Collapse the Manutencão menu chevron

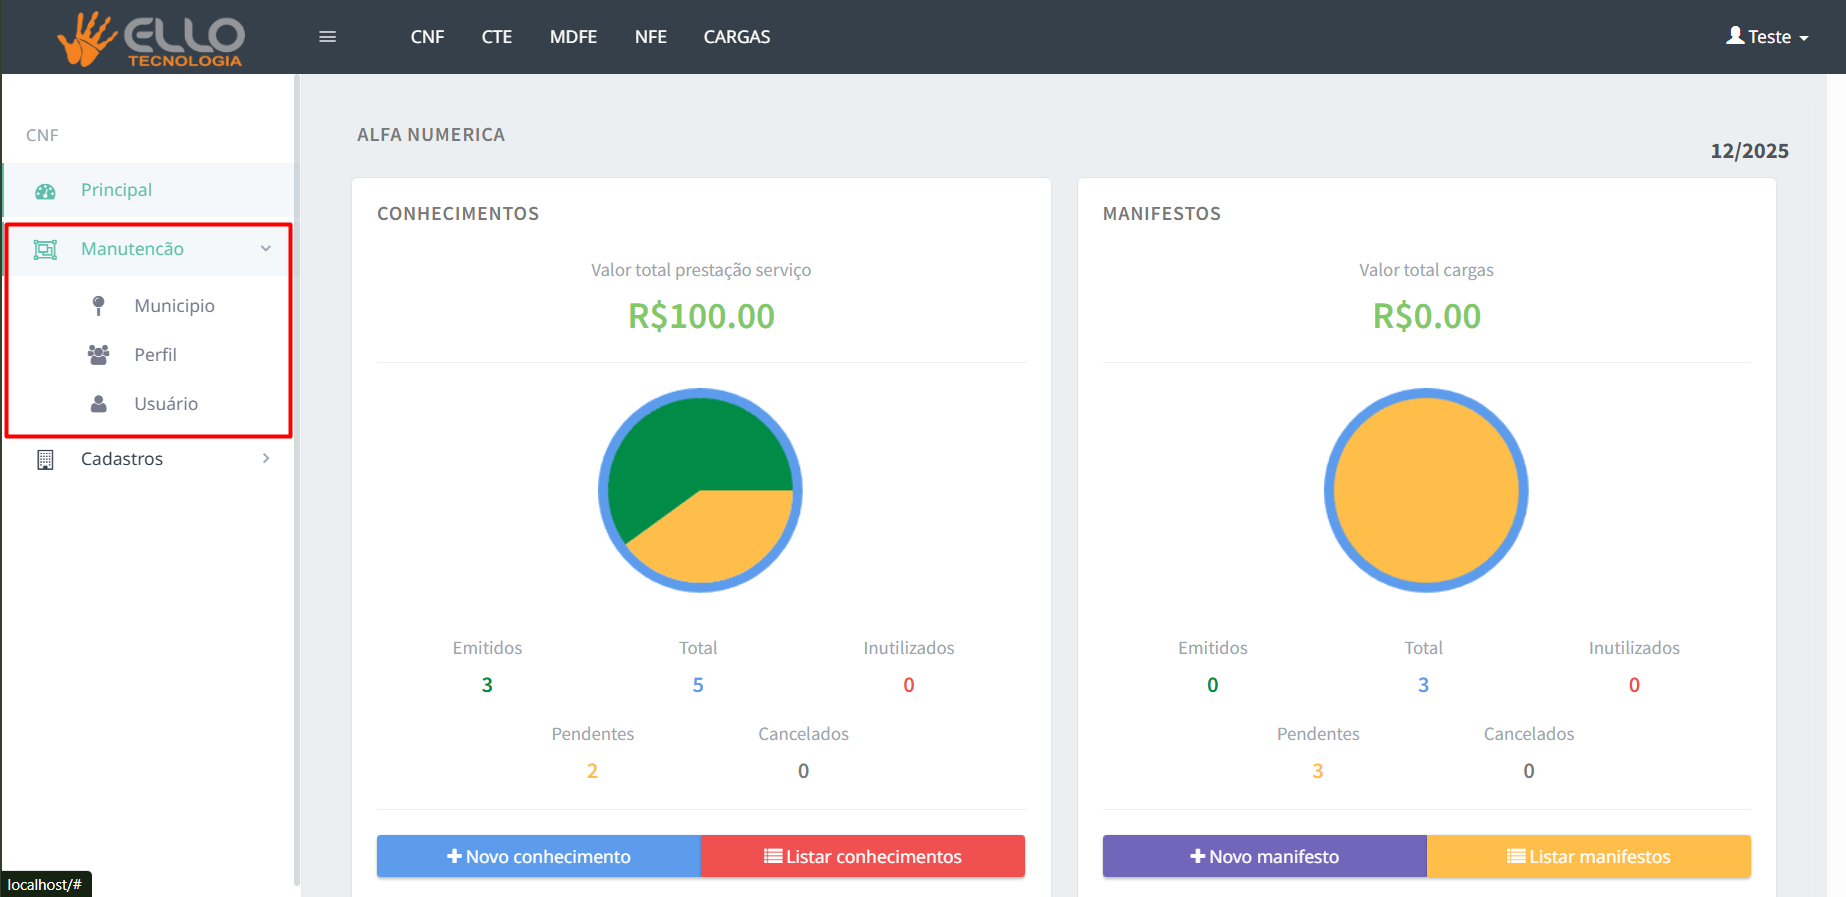[266, 249]
